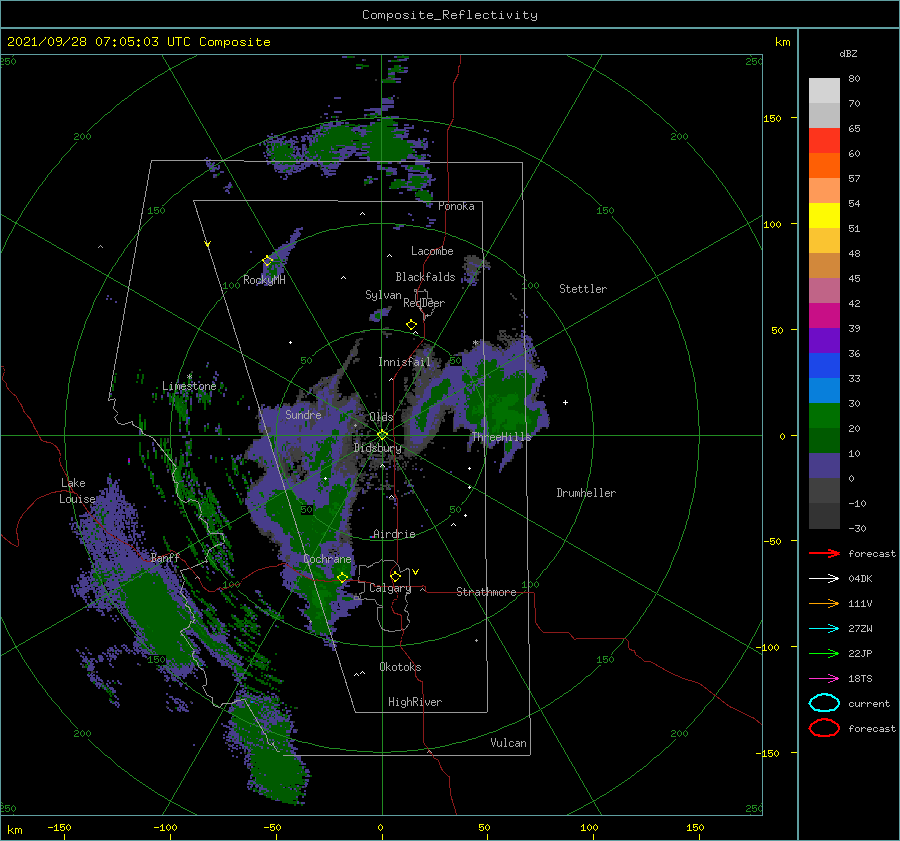
Task: Click the Blackfalds town label
Action: coord(425,277)
